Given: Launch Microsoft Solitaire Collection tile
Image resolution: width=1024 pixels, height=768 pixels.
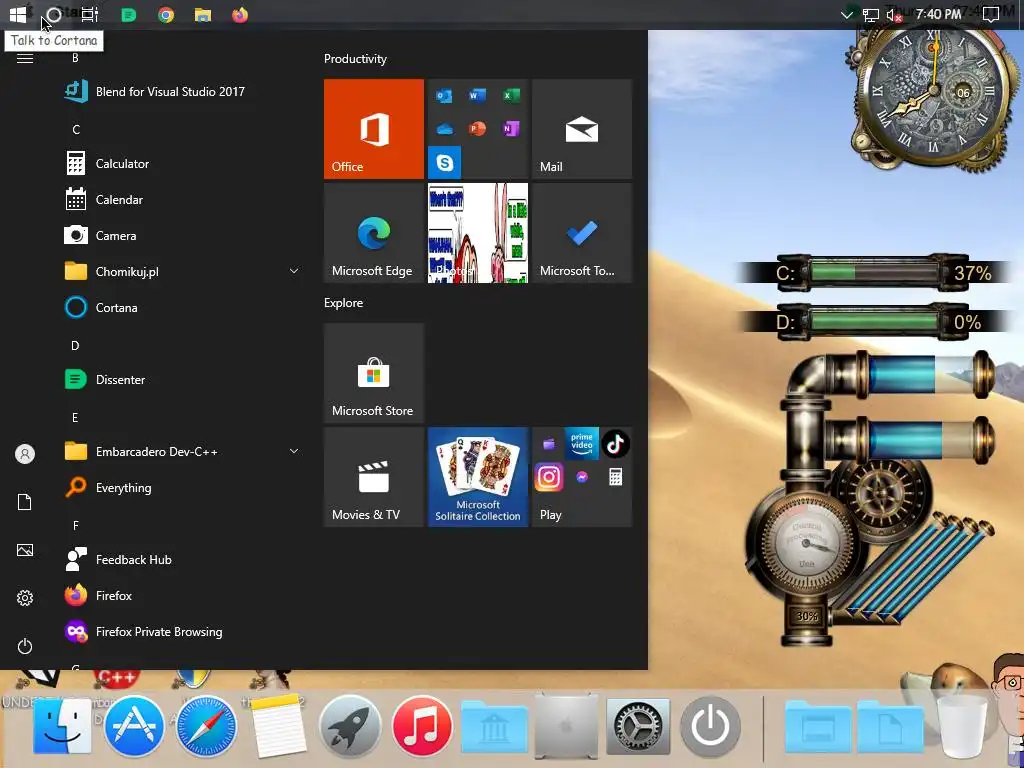Looking at the screenshot, I should coord(477,477).
